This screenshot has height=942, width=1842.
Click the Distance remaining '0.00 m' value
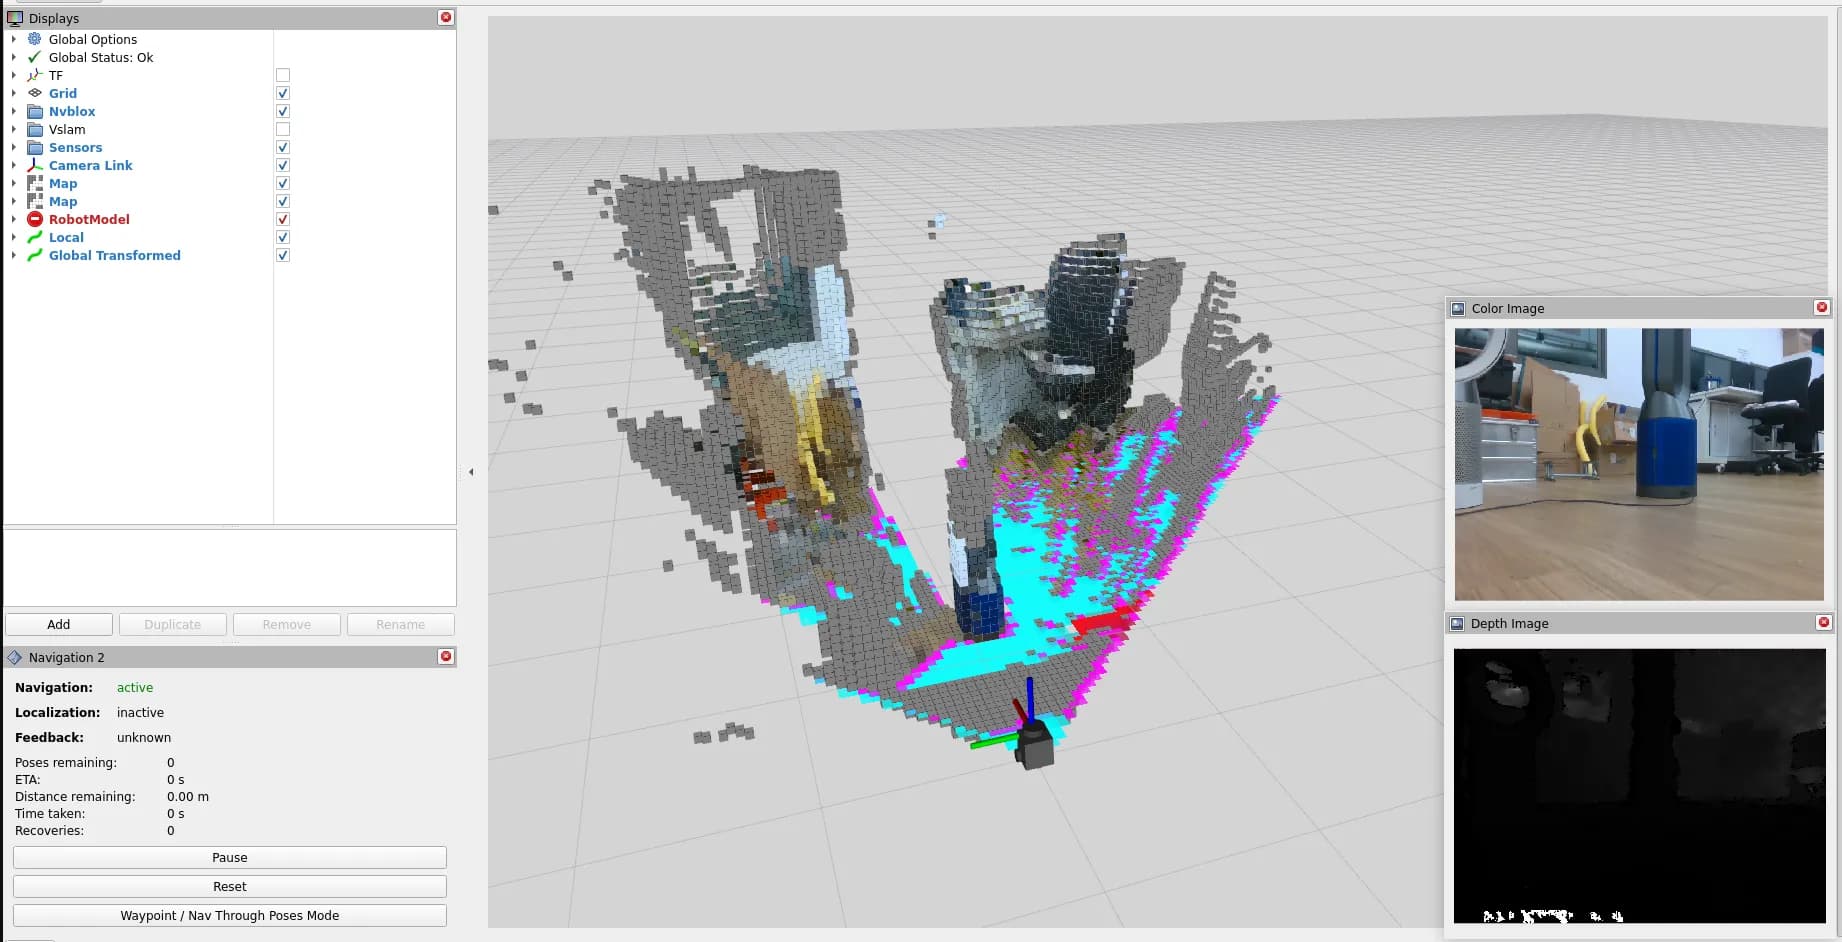(188, 796)
